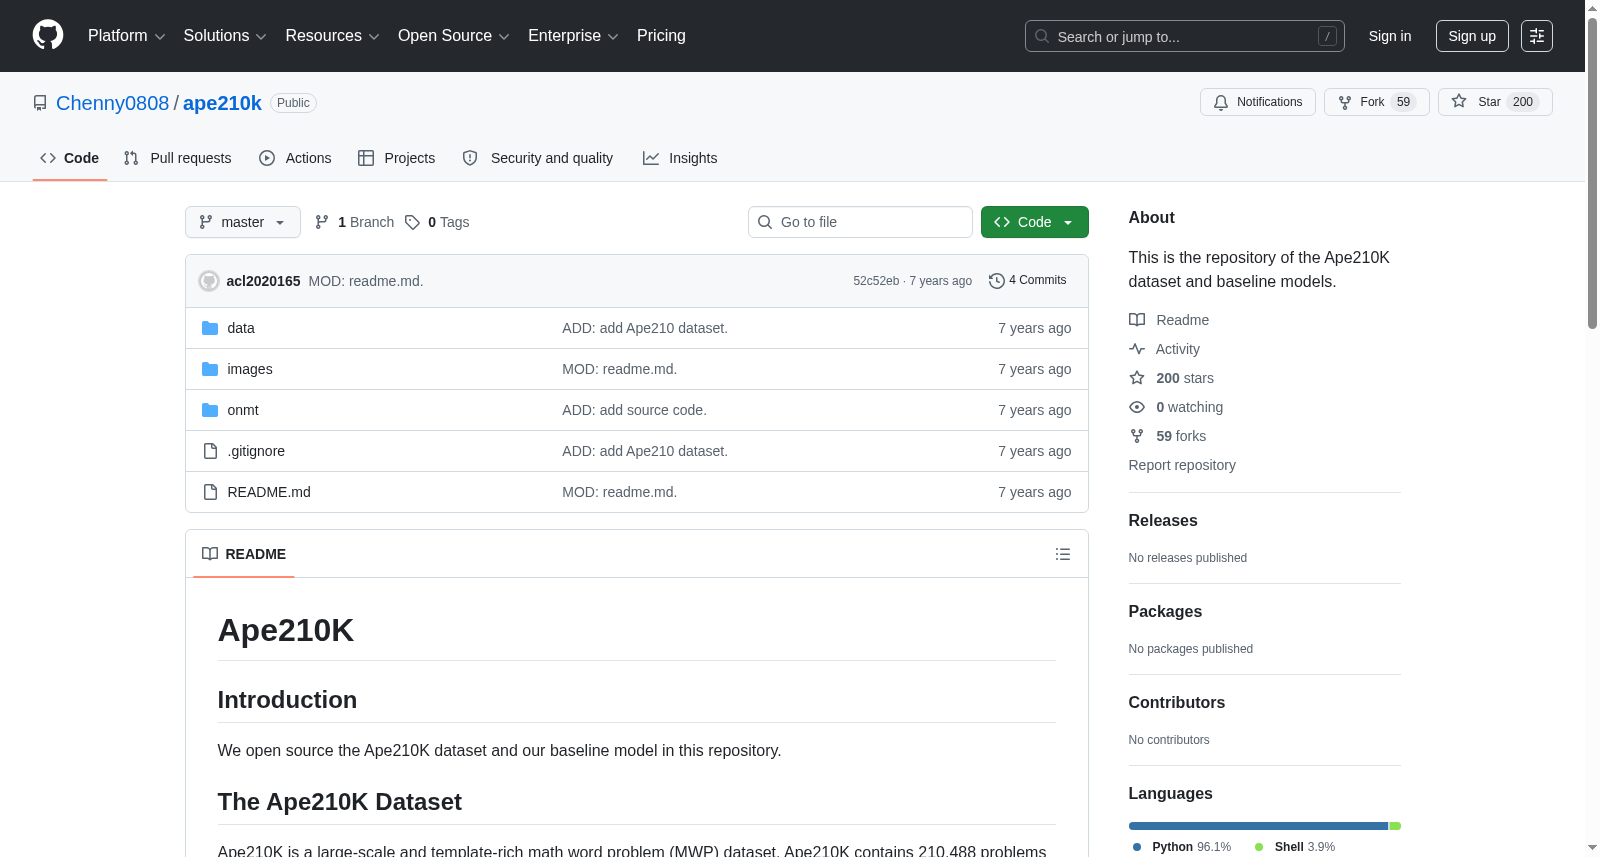
Task: Open the Pricing link
Action: [661, 36]
